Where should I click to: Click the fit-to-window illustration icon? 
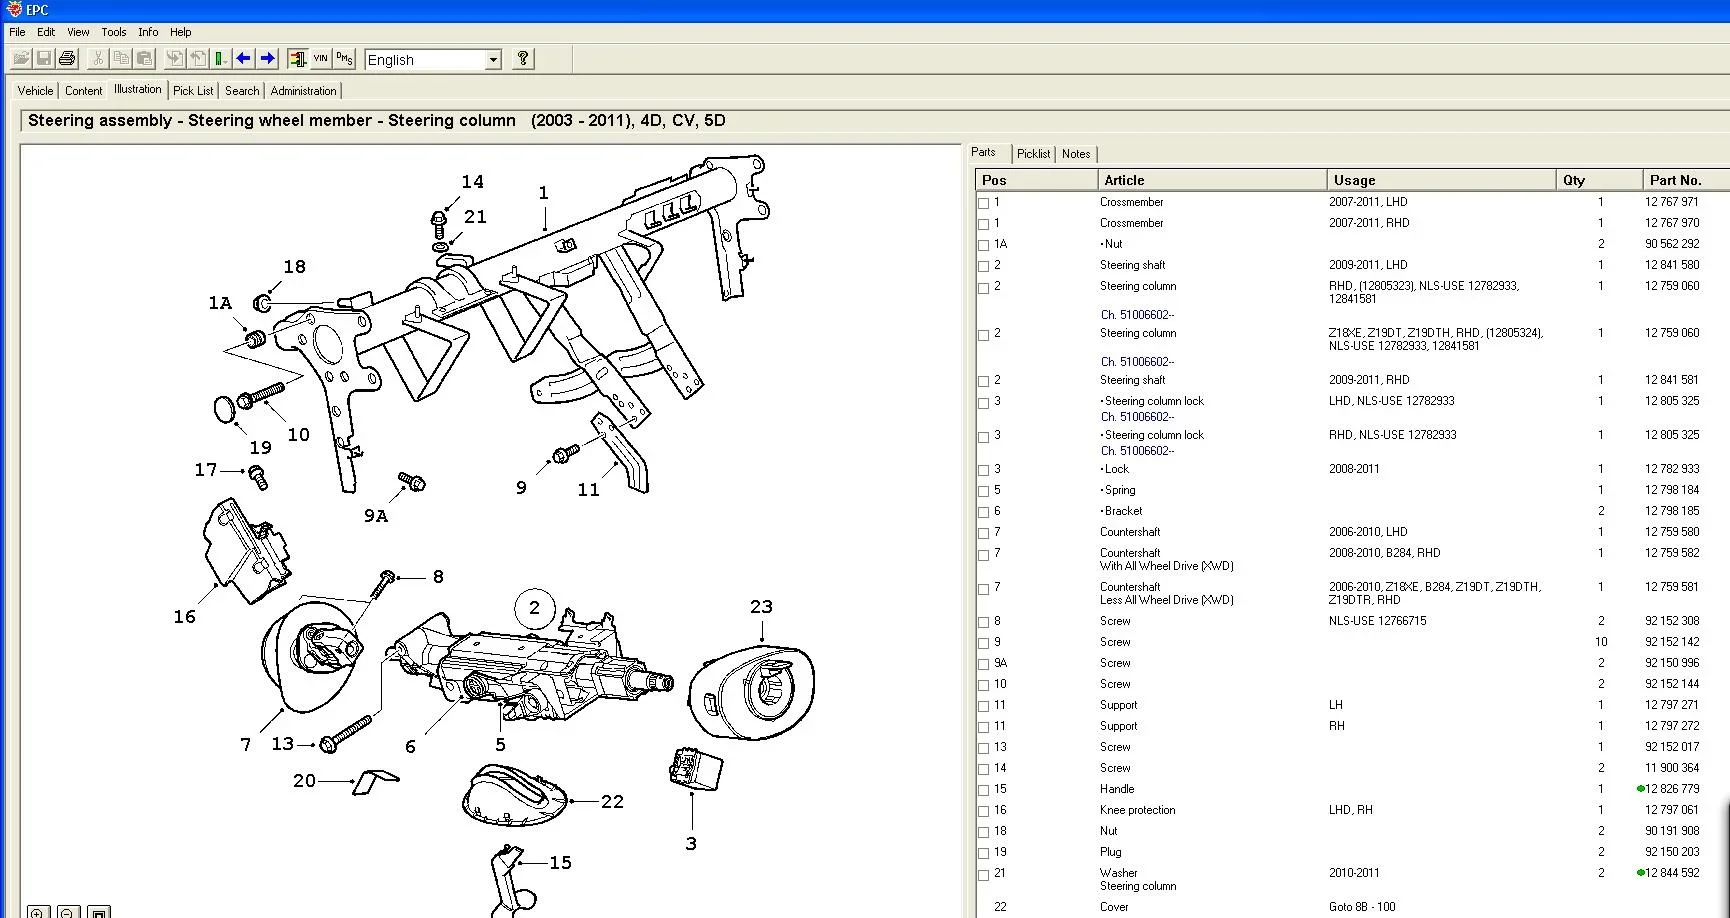(98, 911)
